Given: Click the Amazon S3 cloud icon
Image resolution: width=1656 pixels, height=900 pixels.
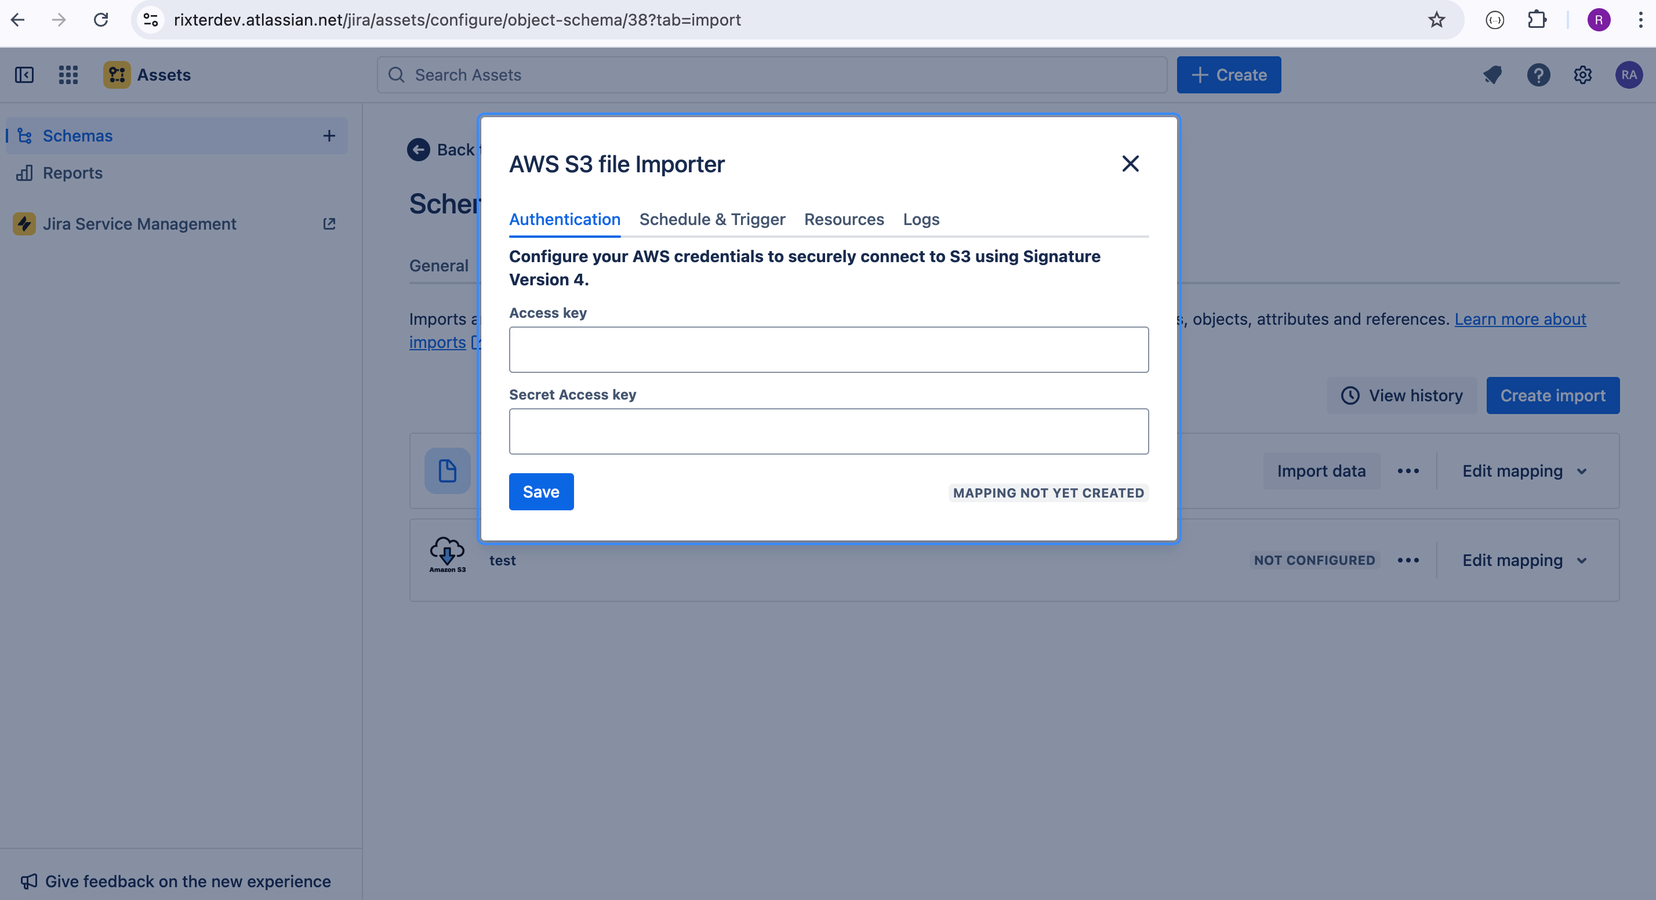Looking at the screenshot, I should [447, 554].
